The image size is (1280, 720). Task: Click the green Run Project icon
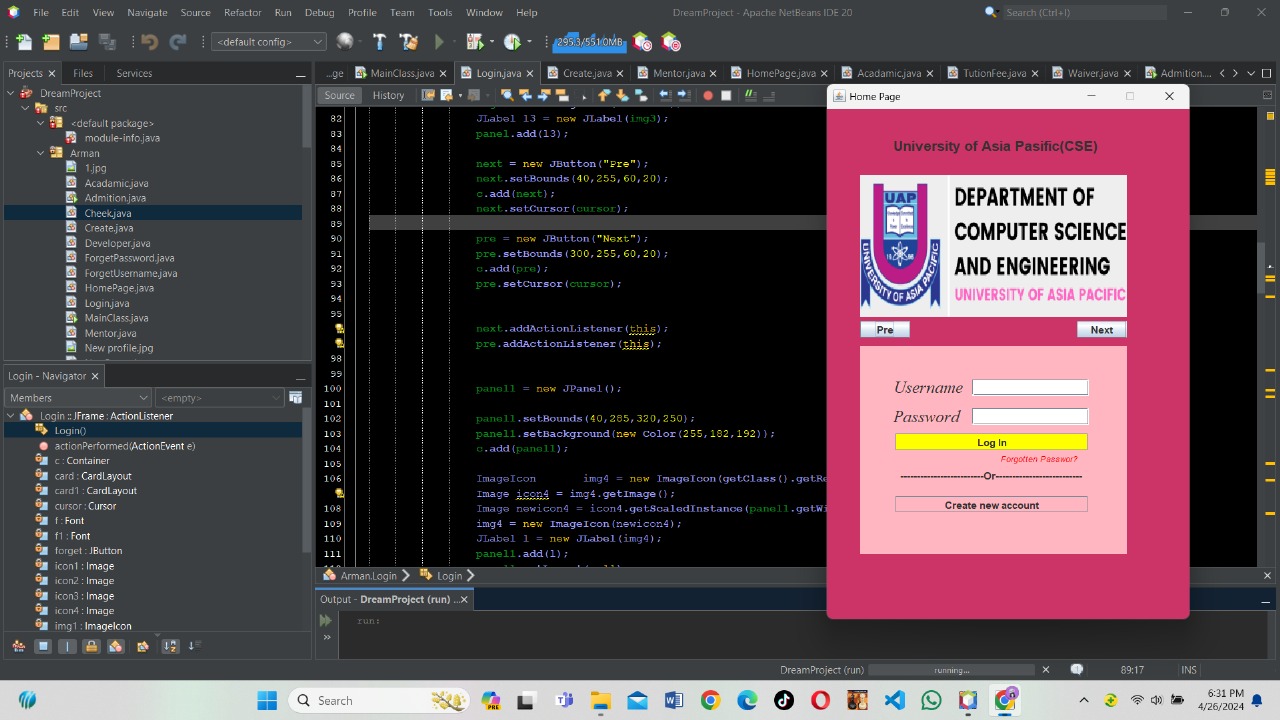(439, 42)
